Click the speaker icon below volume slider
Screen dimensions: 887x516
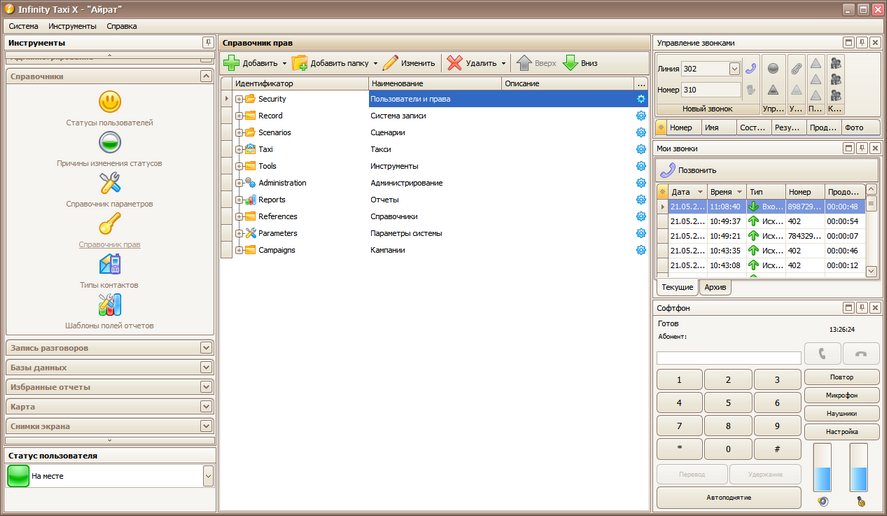[823, 501]
